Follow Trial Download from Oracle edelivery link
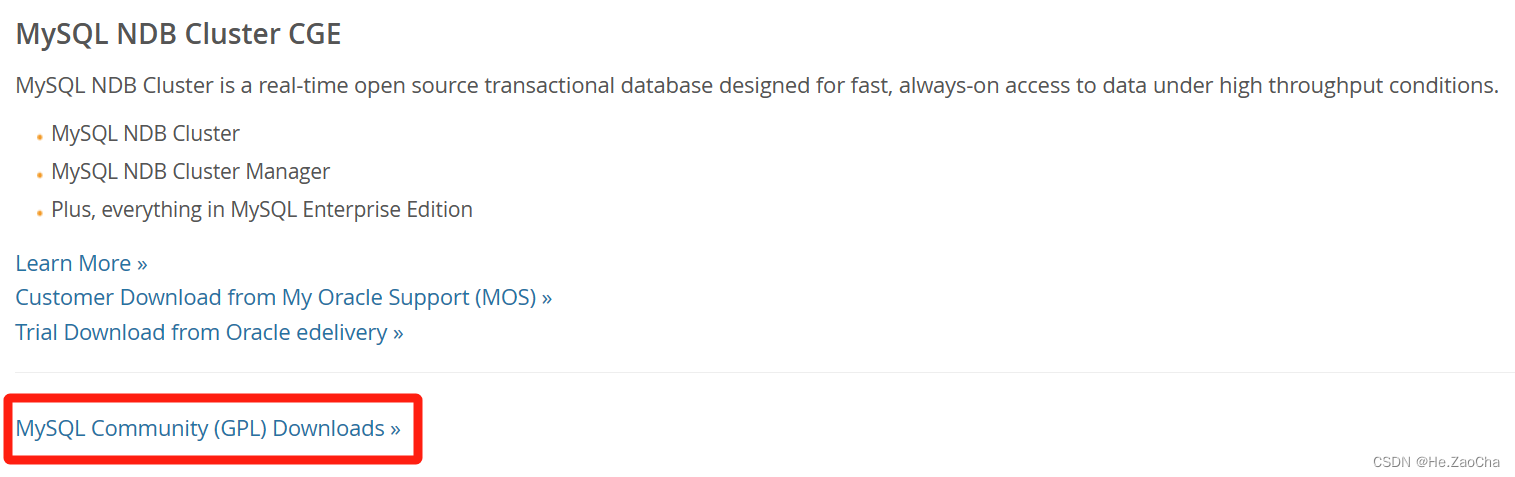The image size is (1515, 477). tap(209, 332)
